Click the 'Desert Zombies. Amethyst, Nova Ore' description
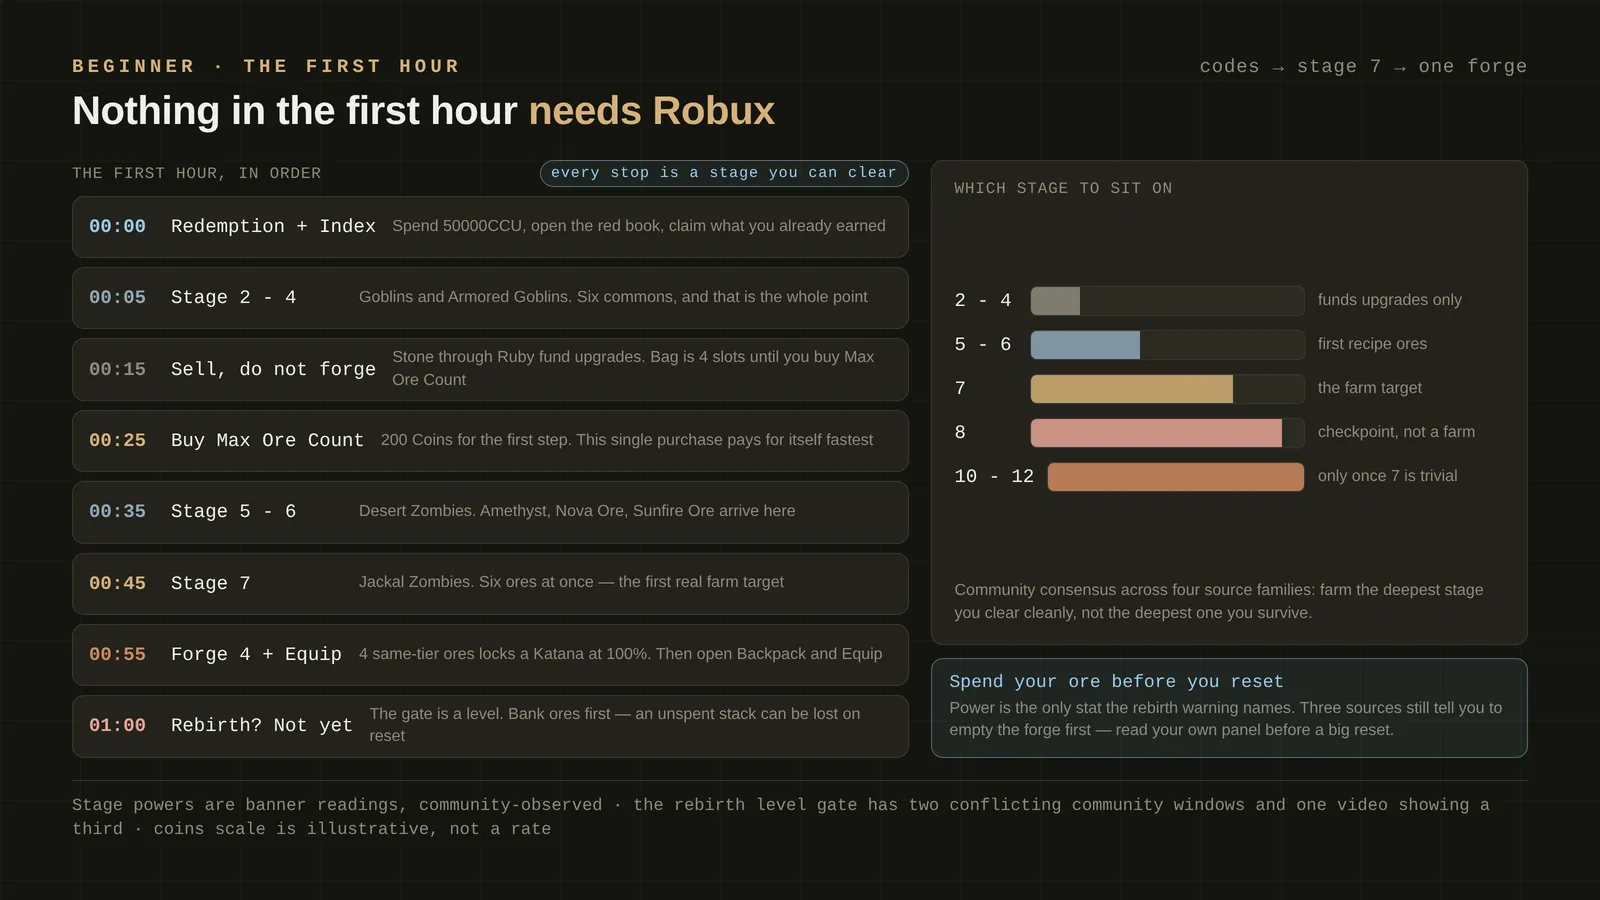 (577, 511)
